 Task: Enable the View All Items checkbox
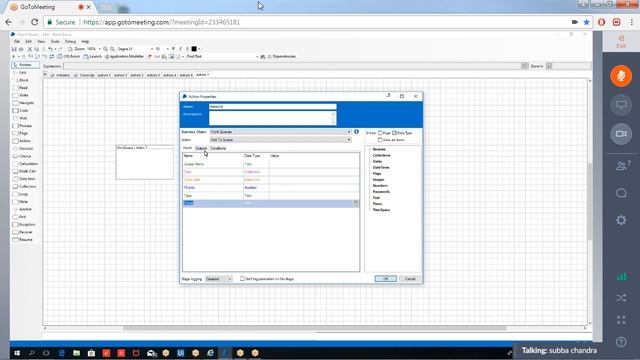coord(380,140)
